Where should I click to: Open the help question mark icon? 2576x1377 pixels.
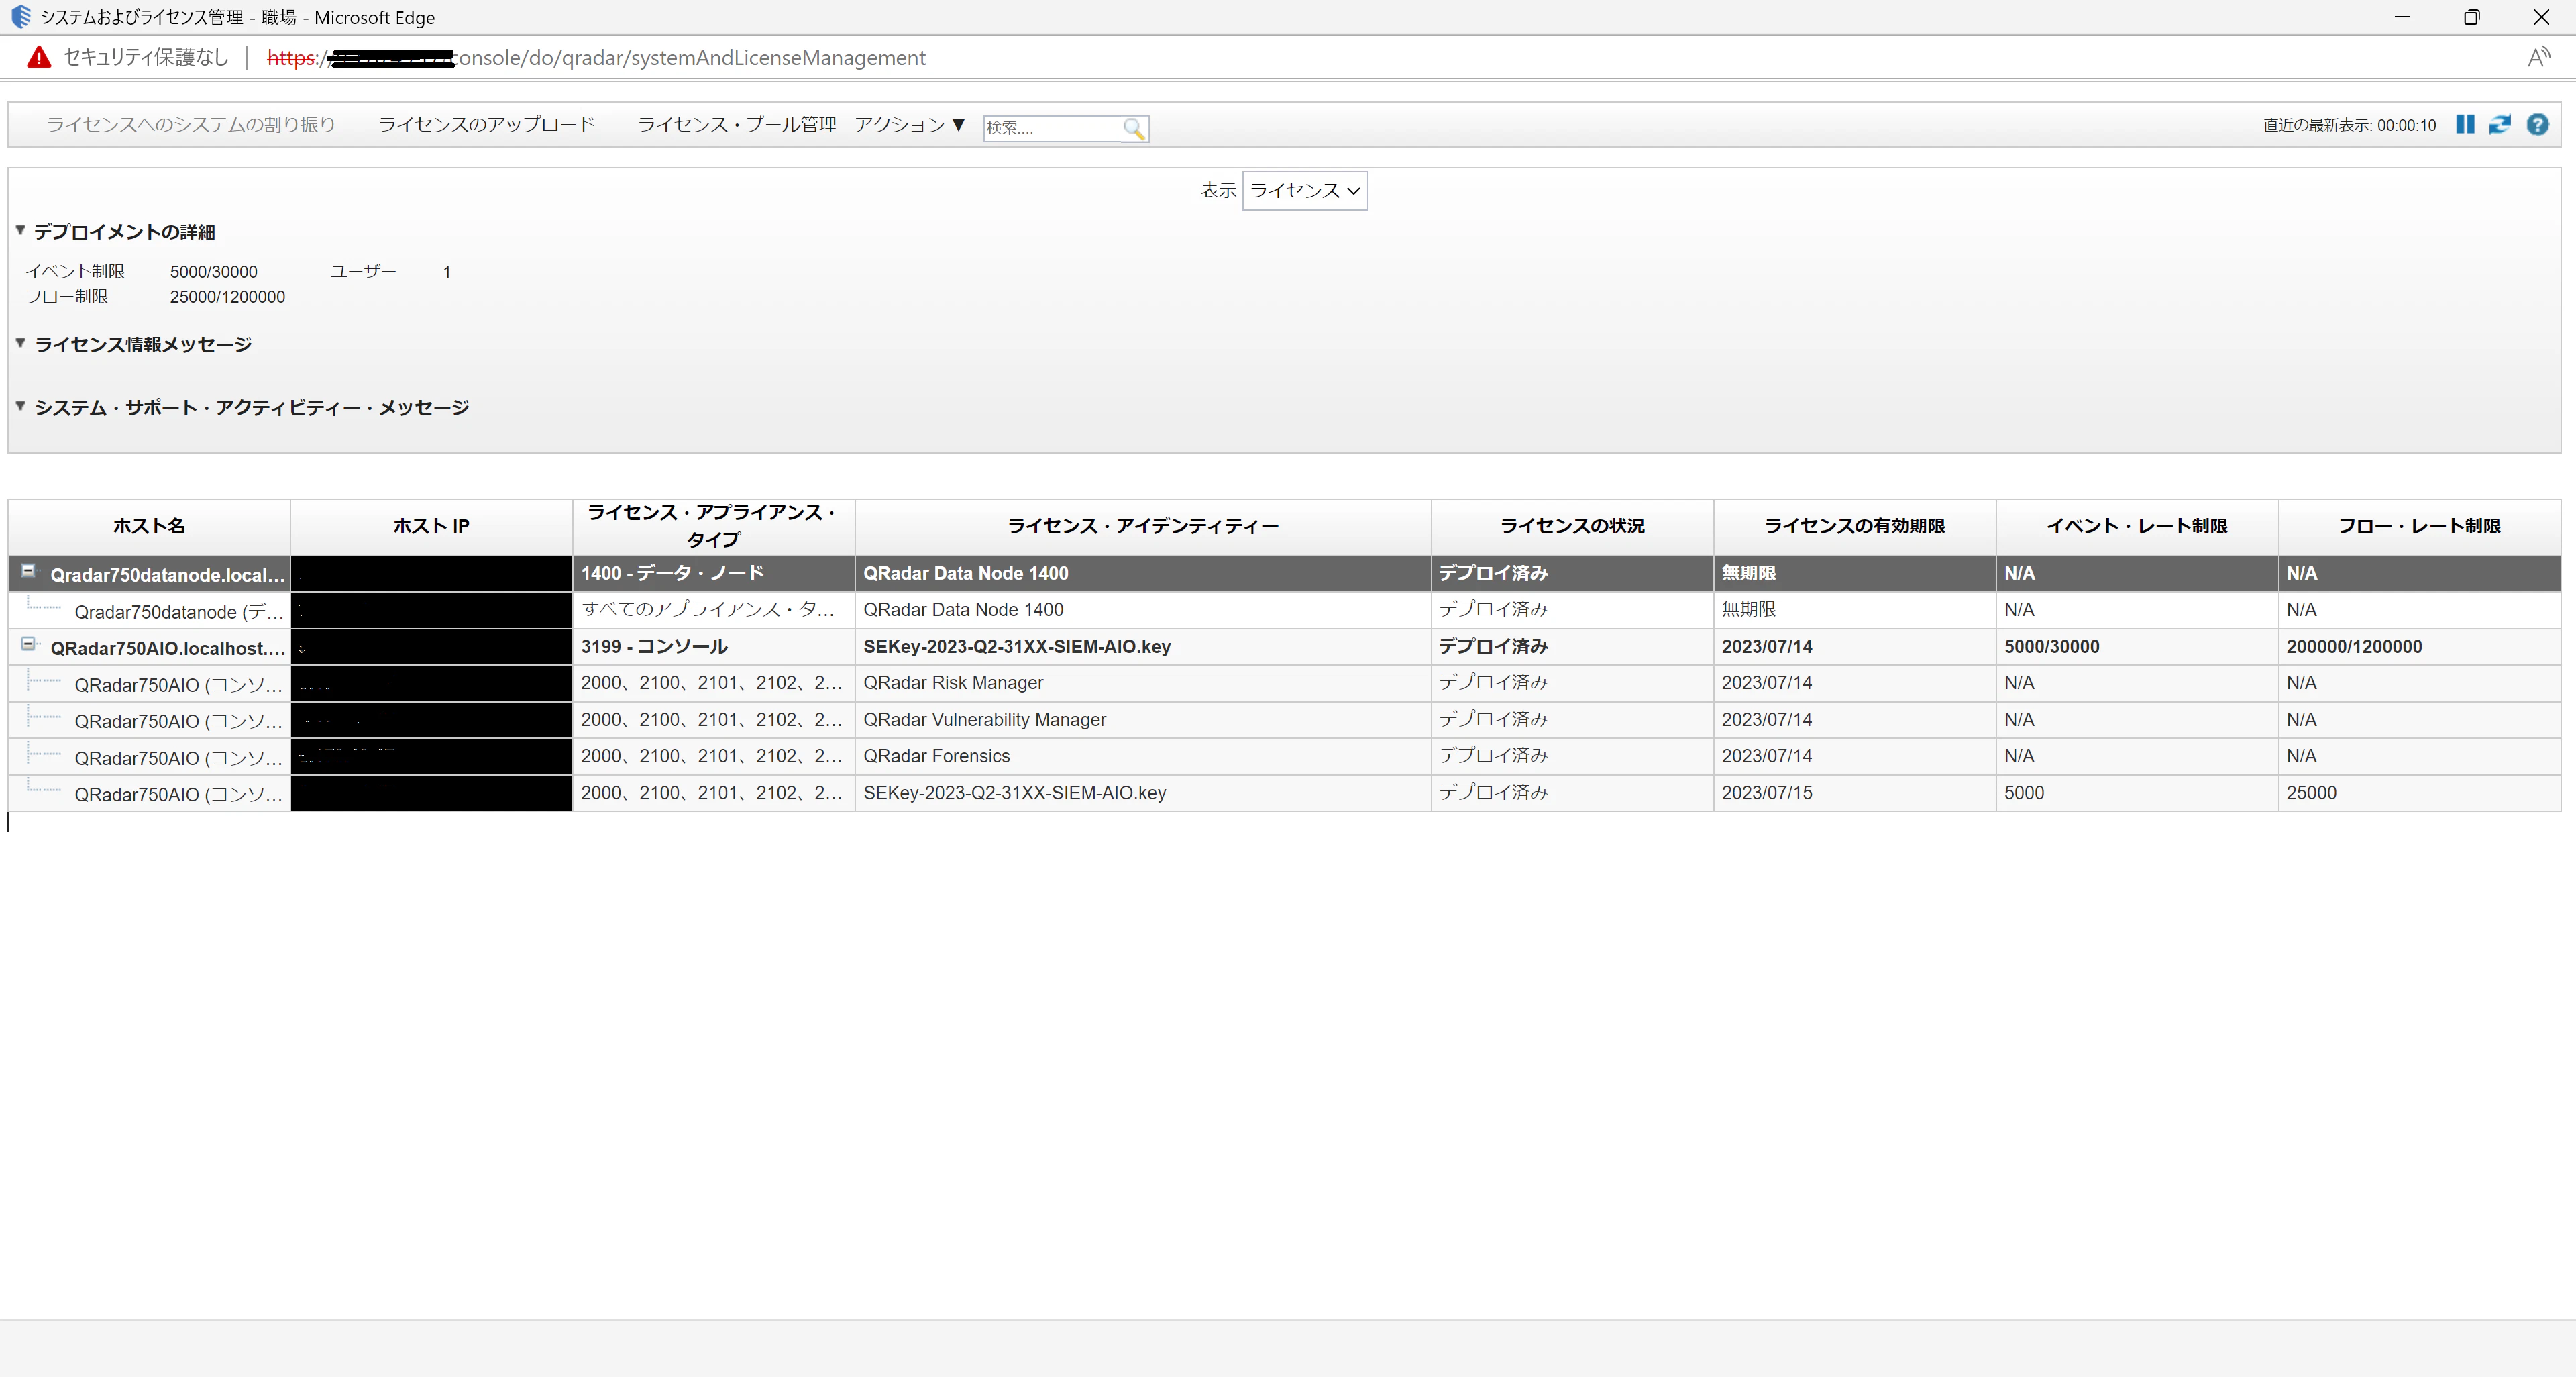tap(2537, 124)
